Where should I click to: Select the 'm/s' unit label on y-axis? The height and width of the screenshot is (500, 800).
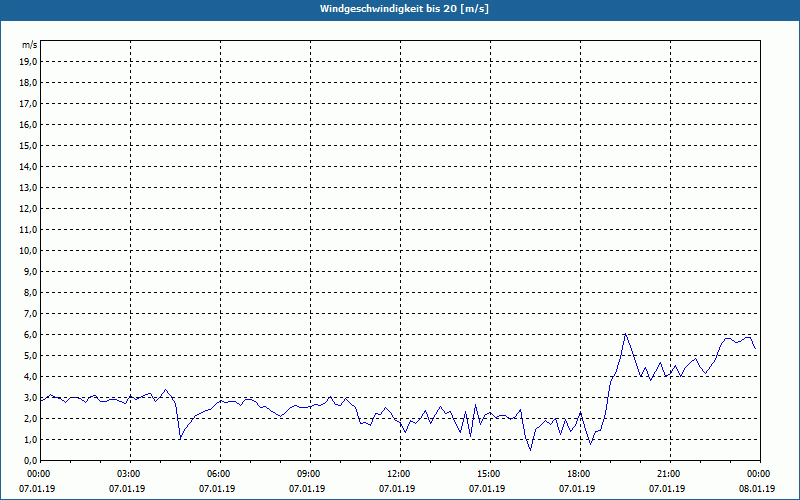point(30,45)
